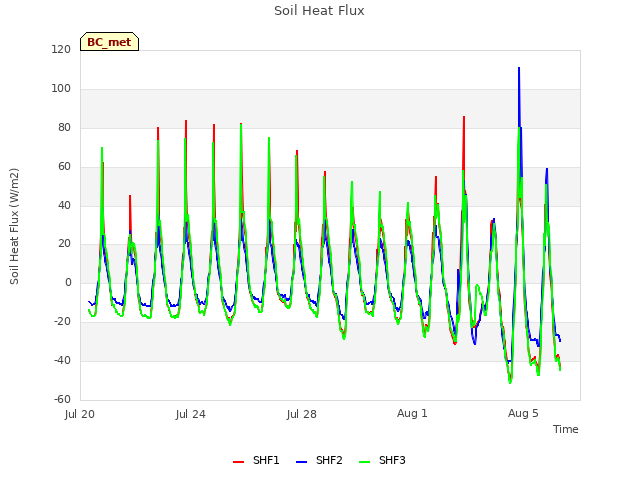Click the tallest blue SHF2 peak near Aug 5
640x480 pixels.
(519, 68)
